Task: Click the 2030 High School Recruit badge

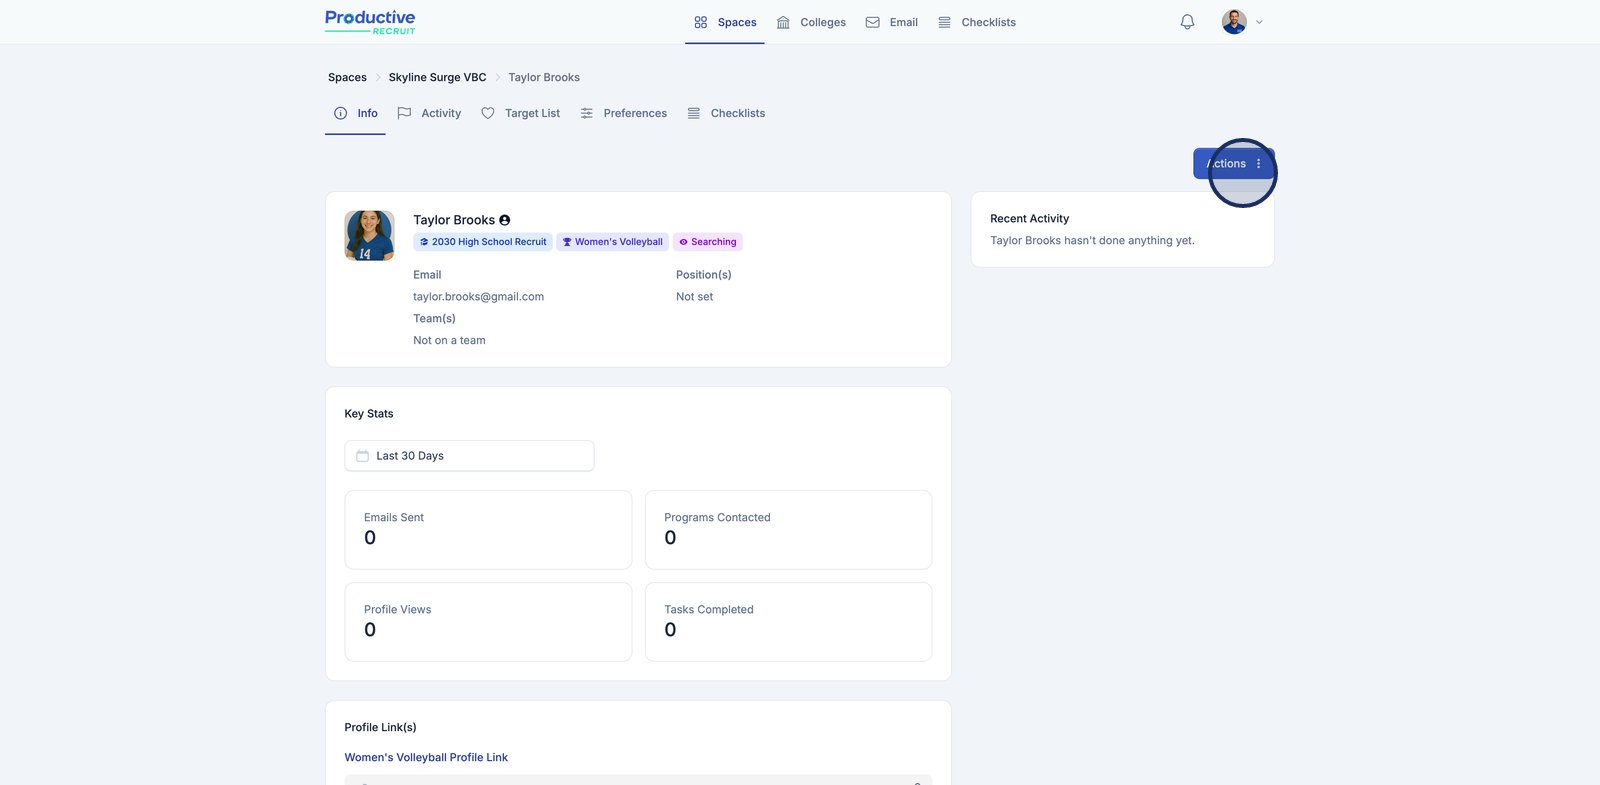Action: point(483,242)
